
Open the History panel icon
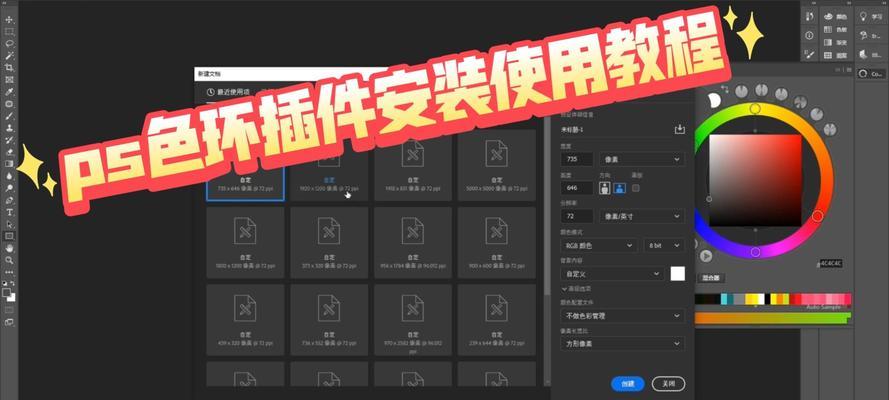click(810, 17)
